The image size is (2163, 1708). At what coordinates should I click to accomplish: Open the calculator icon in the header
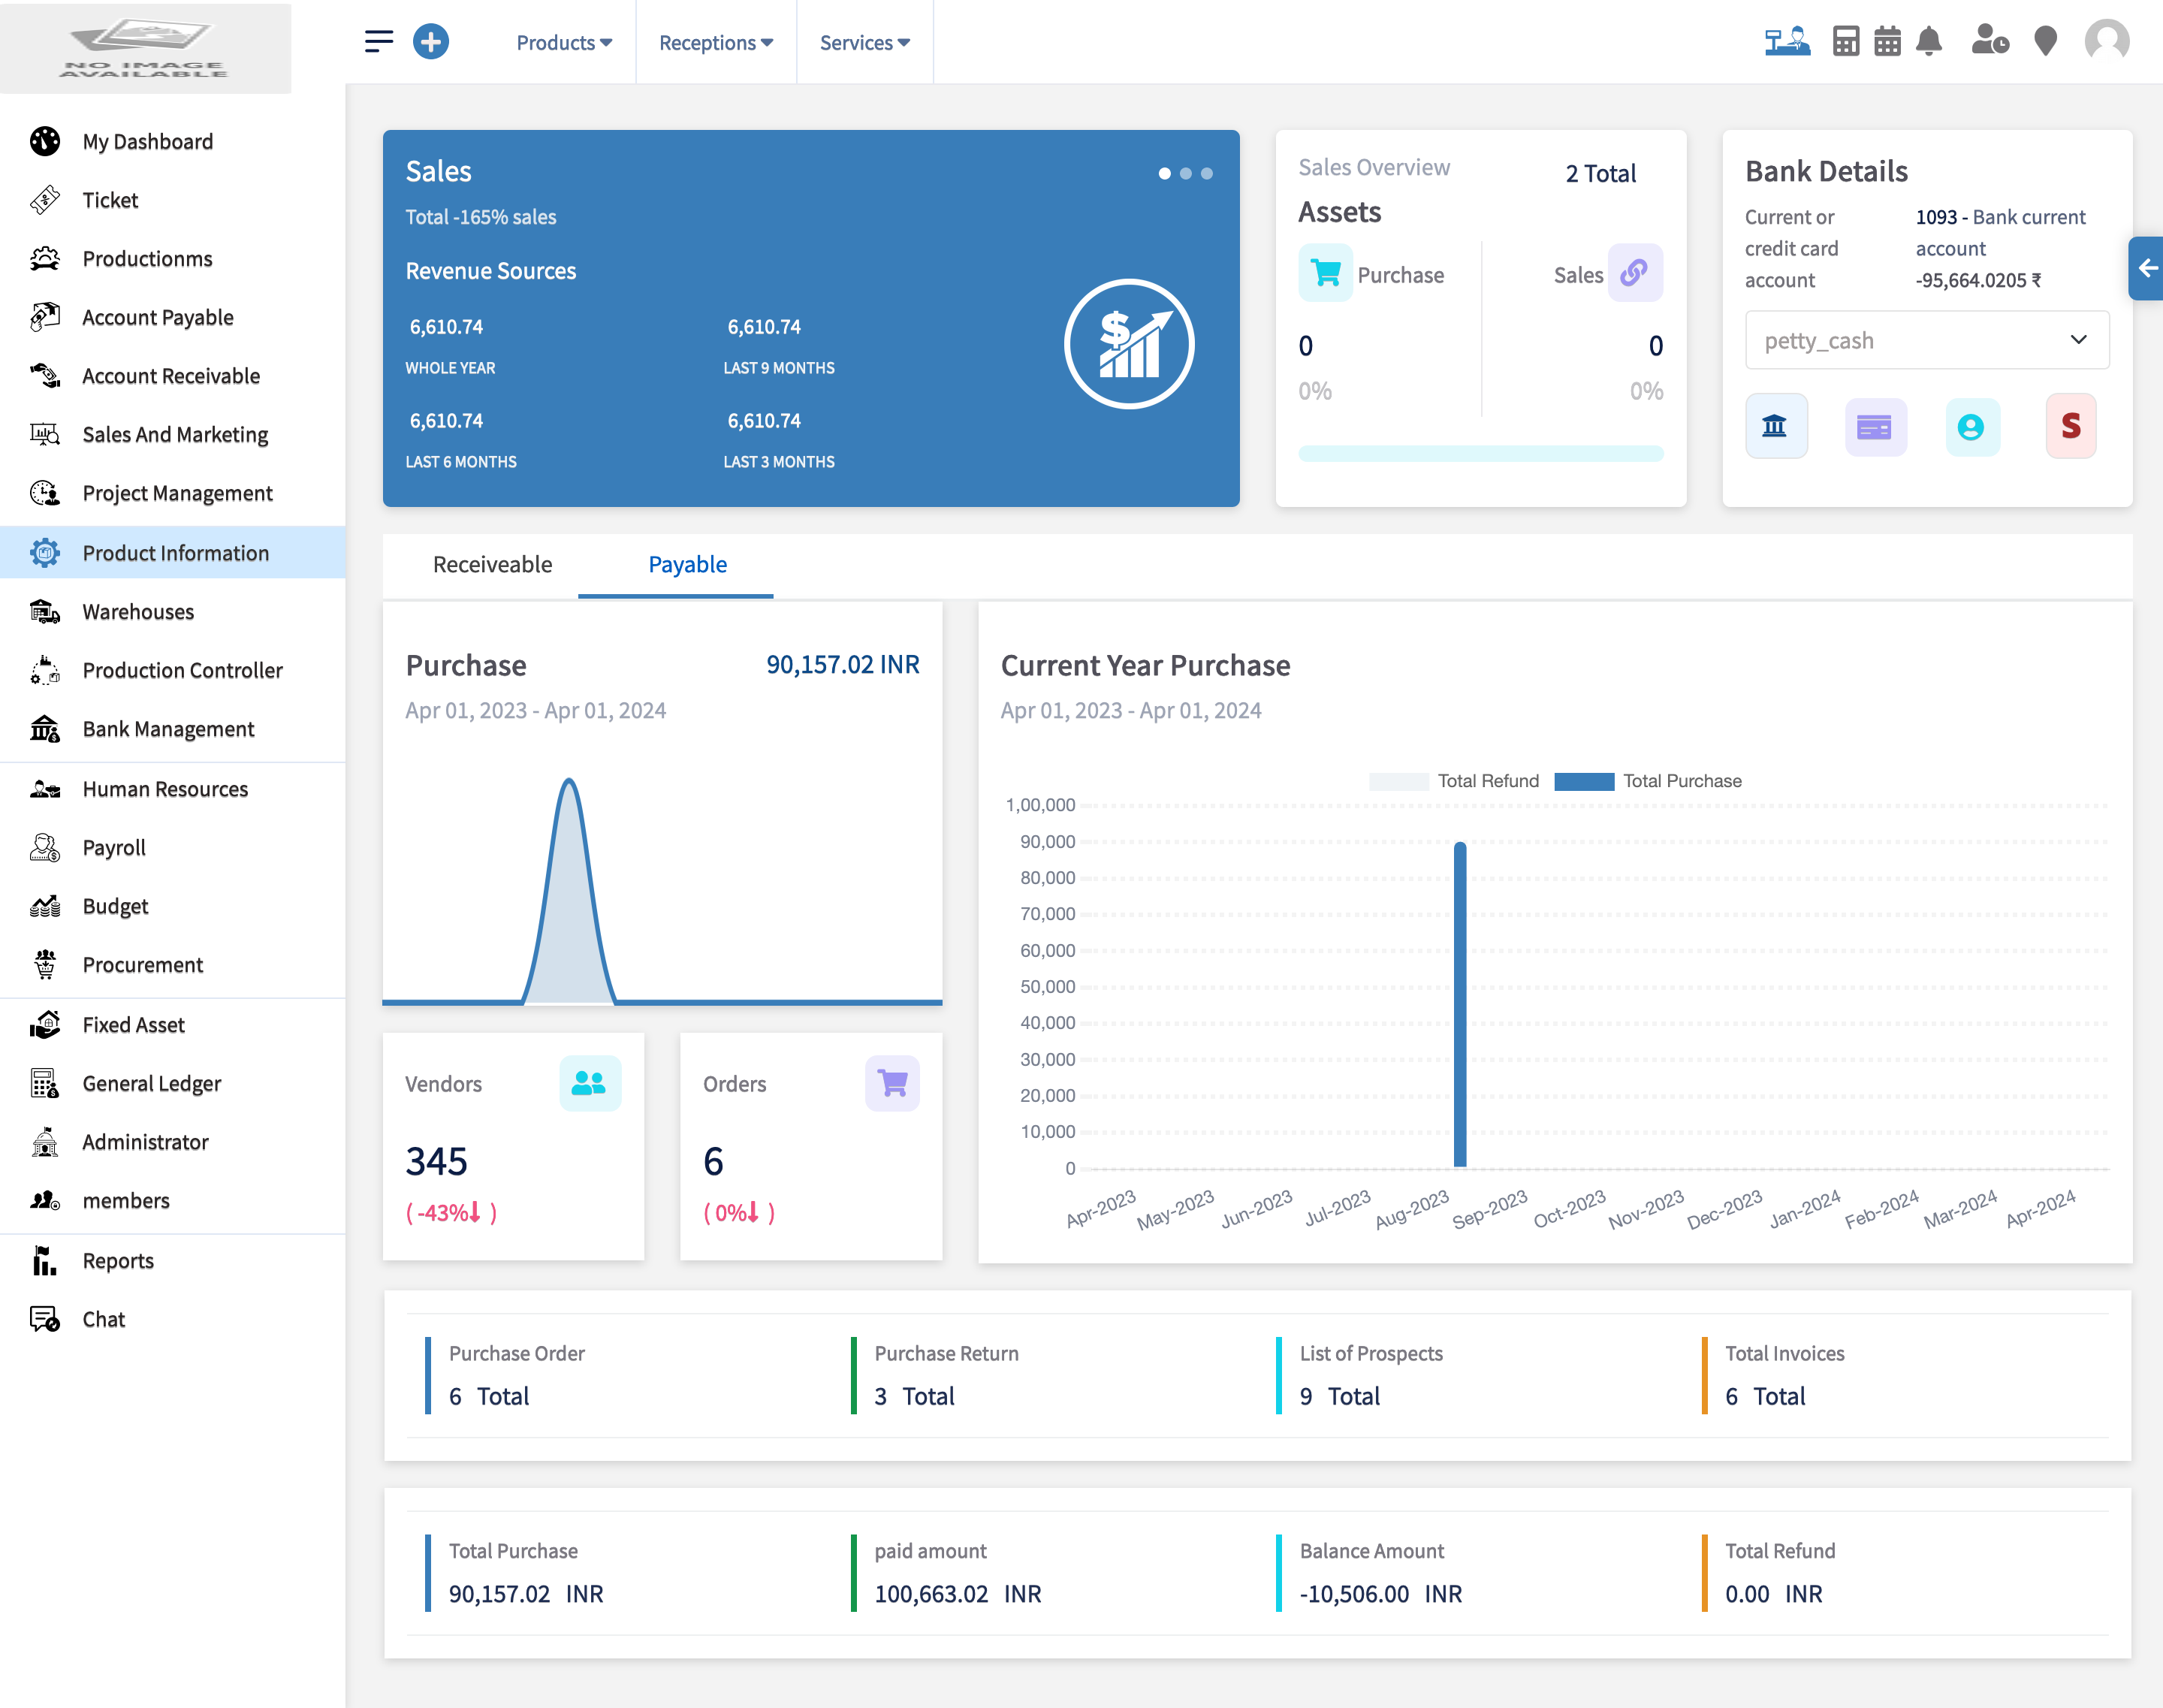coord(1846,42)
